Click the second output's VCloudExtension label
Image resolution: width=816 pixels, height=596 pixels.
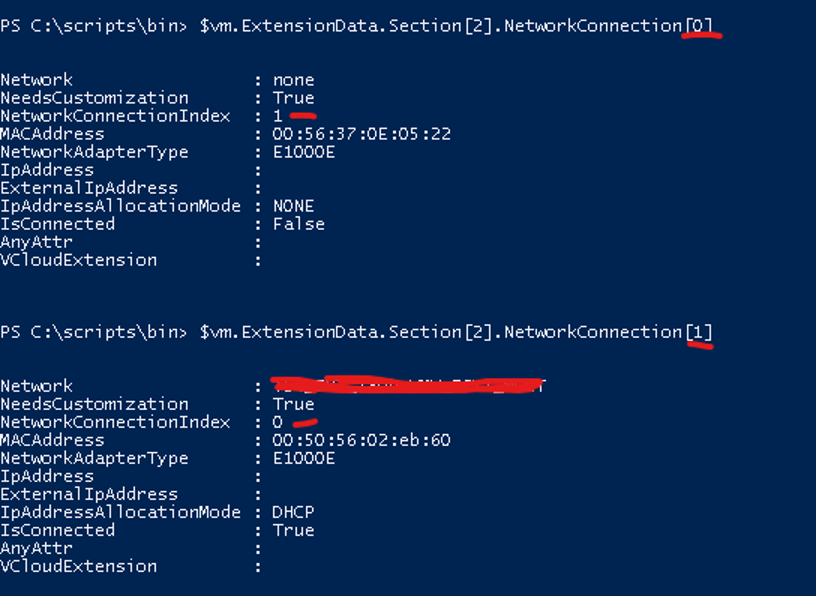click(78, 566)
